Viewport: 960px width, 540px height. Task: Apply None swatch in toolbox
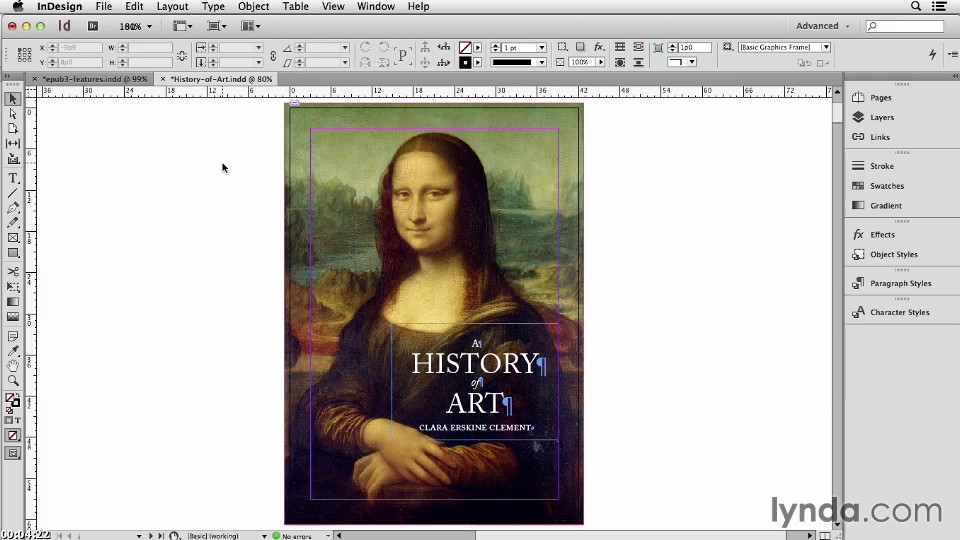coord(13,435)
